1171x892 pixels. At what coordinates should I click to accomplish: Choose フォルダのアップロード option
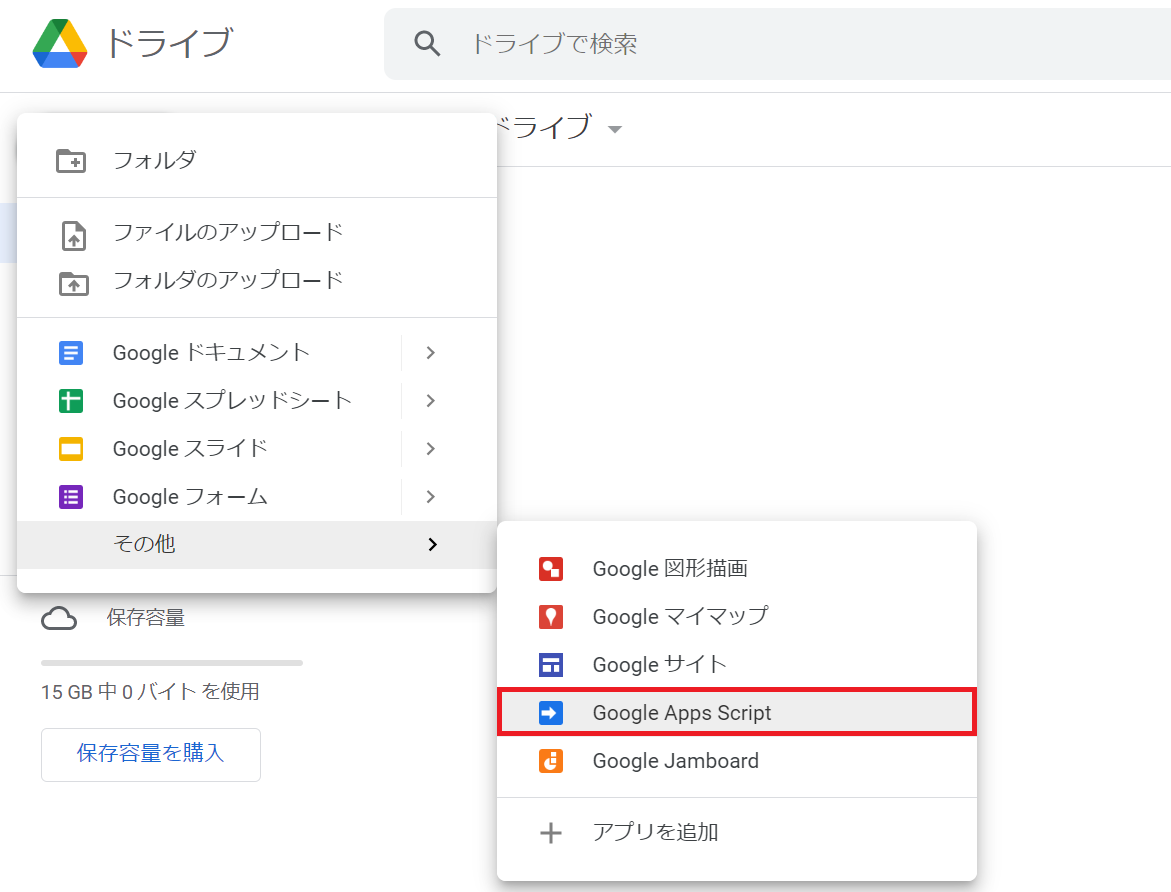pos(257,280)
